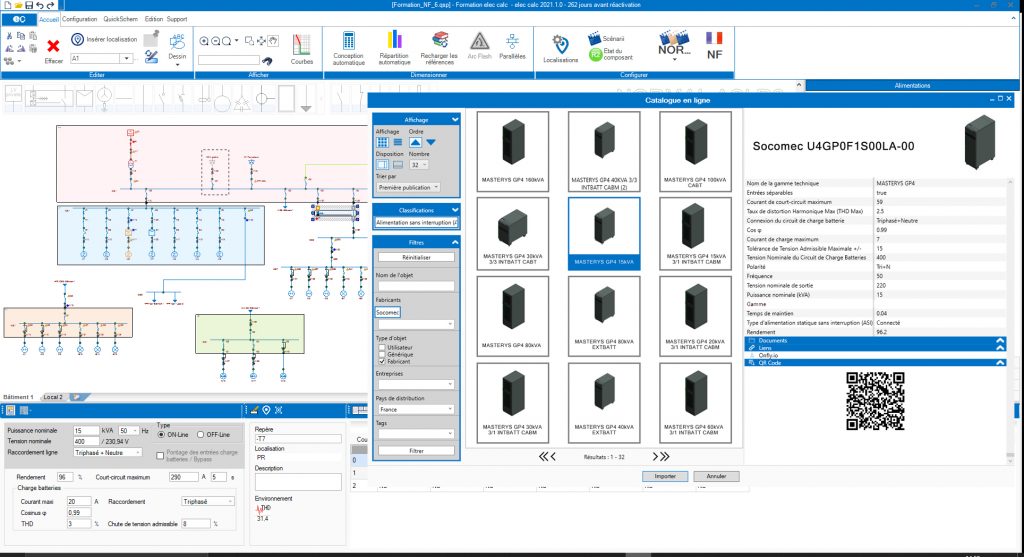1024x557 pixels.
Task: Check the Utilisateur object type box
Action: tap(380, 347)
